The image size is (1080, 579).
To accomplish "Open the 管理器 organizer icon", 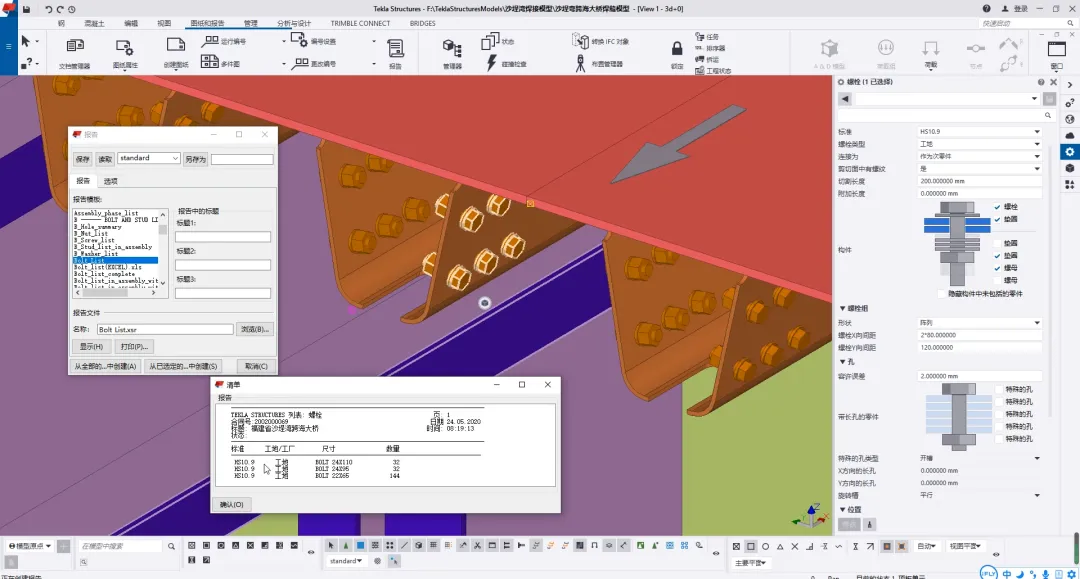I will tap(452, 48).
